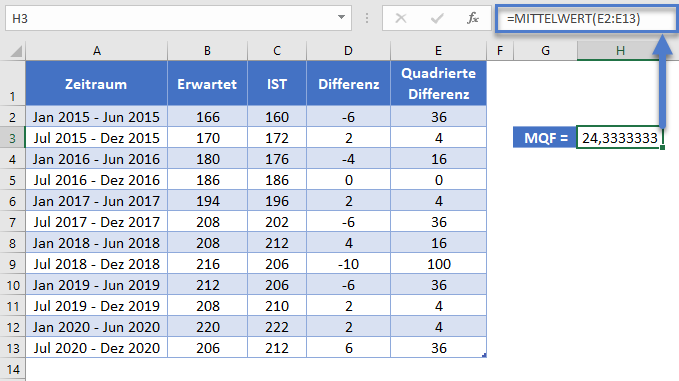The image size is (679, 381).
Task: Click Quadrierte Differenz value 100
Action: 438,264
